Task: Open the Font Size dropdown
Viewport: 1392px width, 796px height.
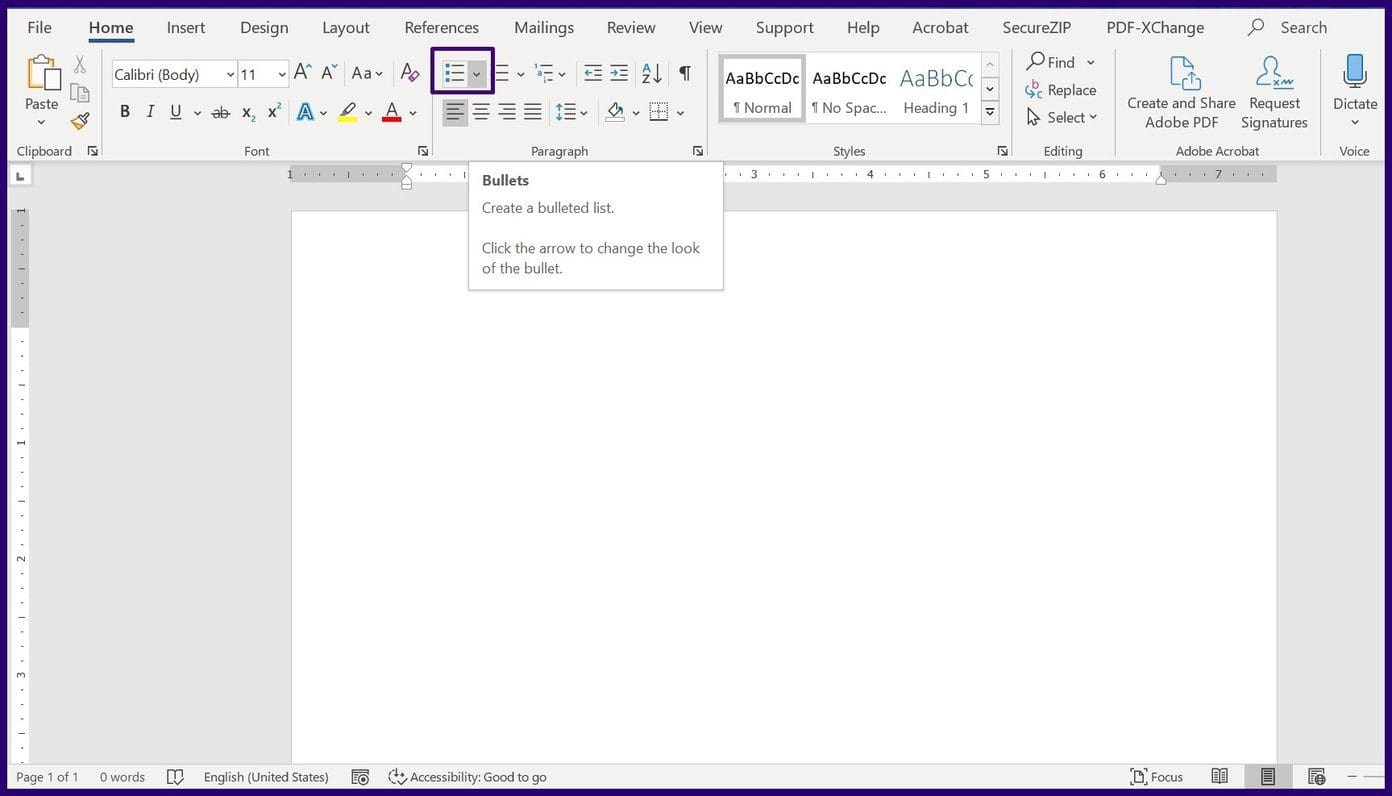Action: (281, 74)
